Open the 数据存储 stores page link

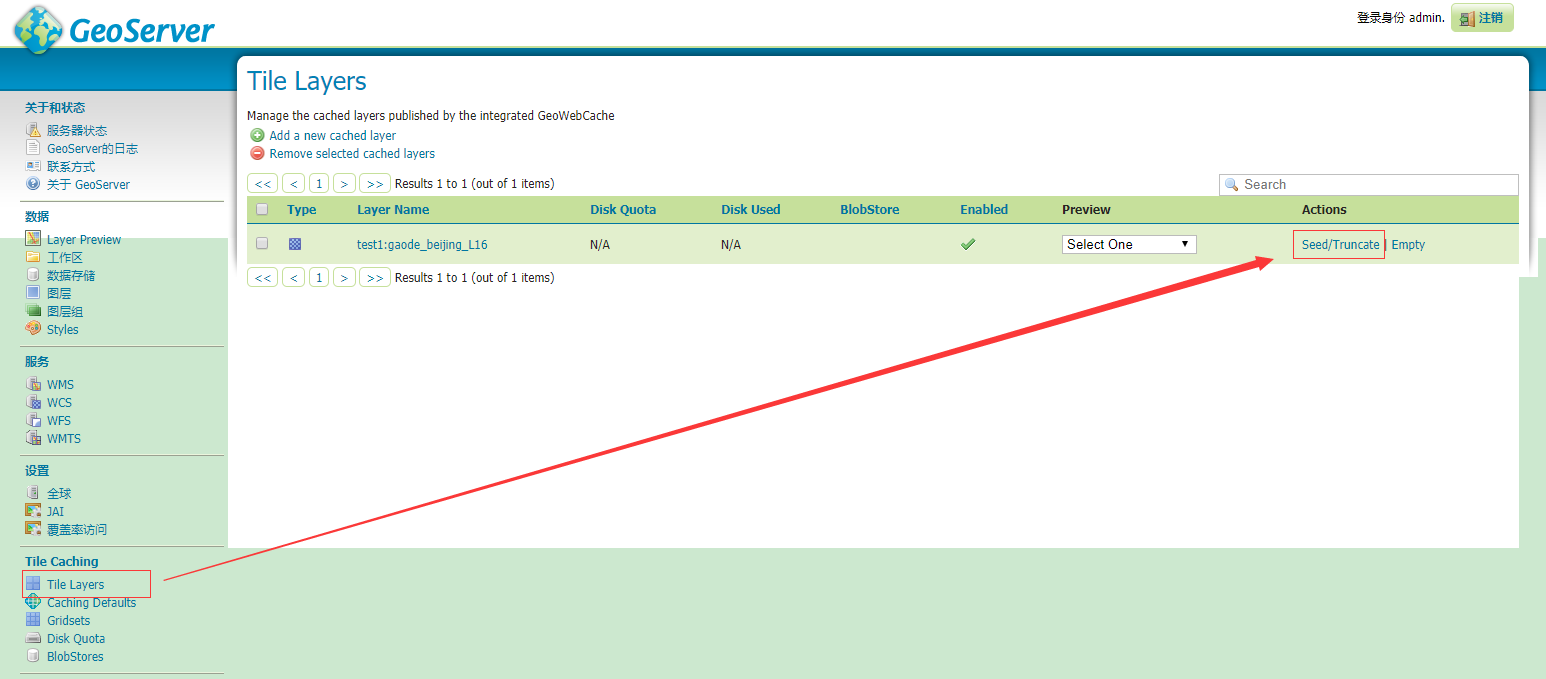[x=71, y=275]
